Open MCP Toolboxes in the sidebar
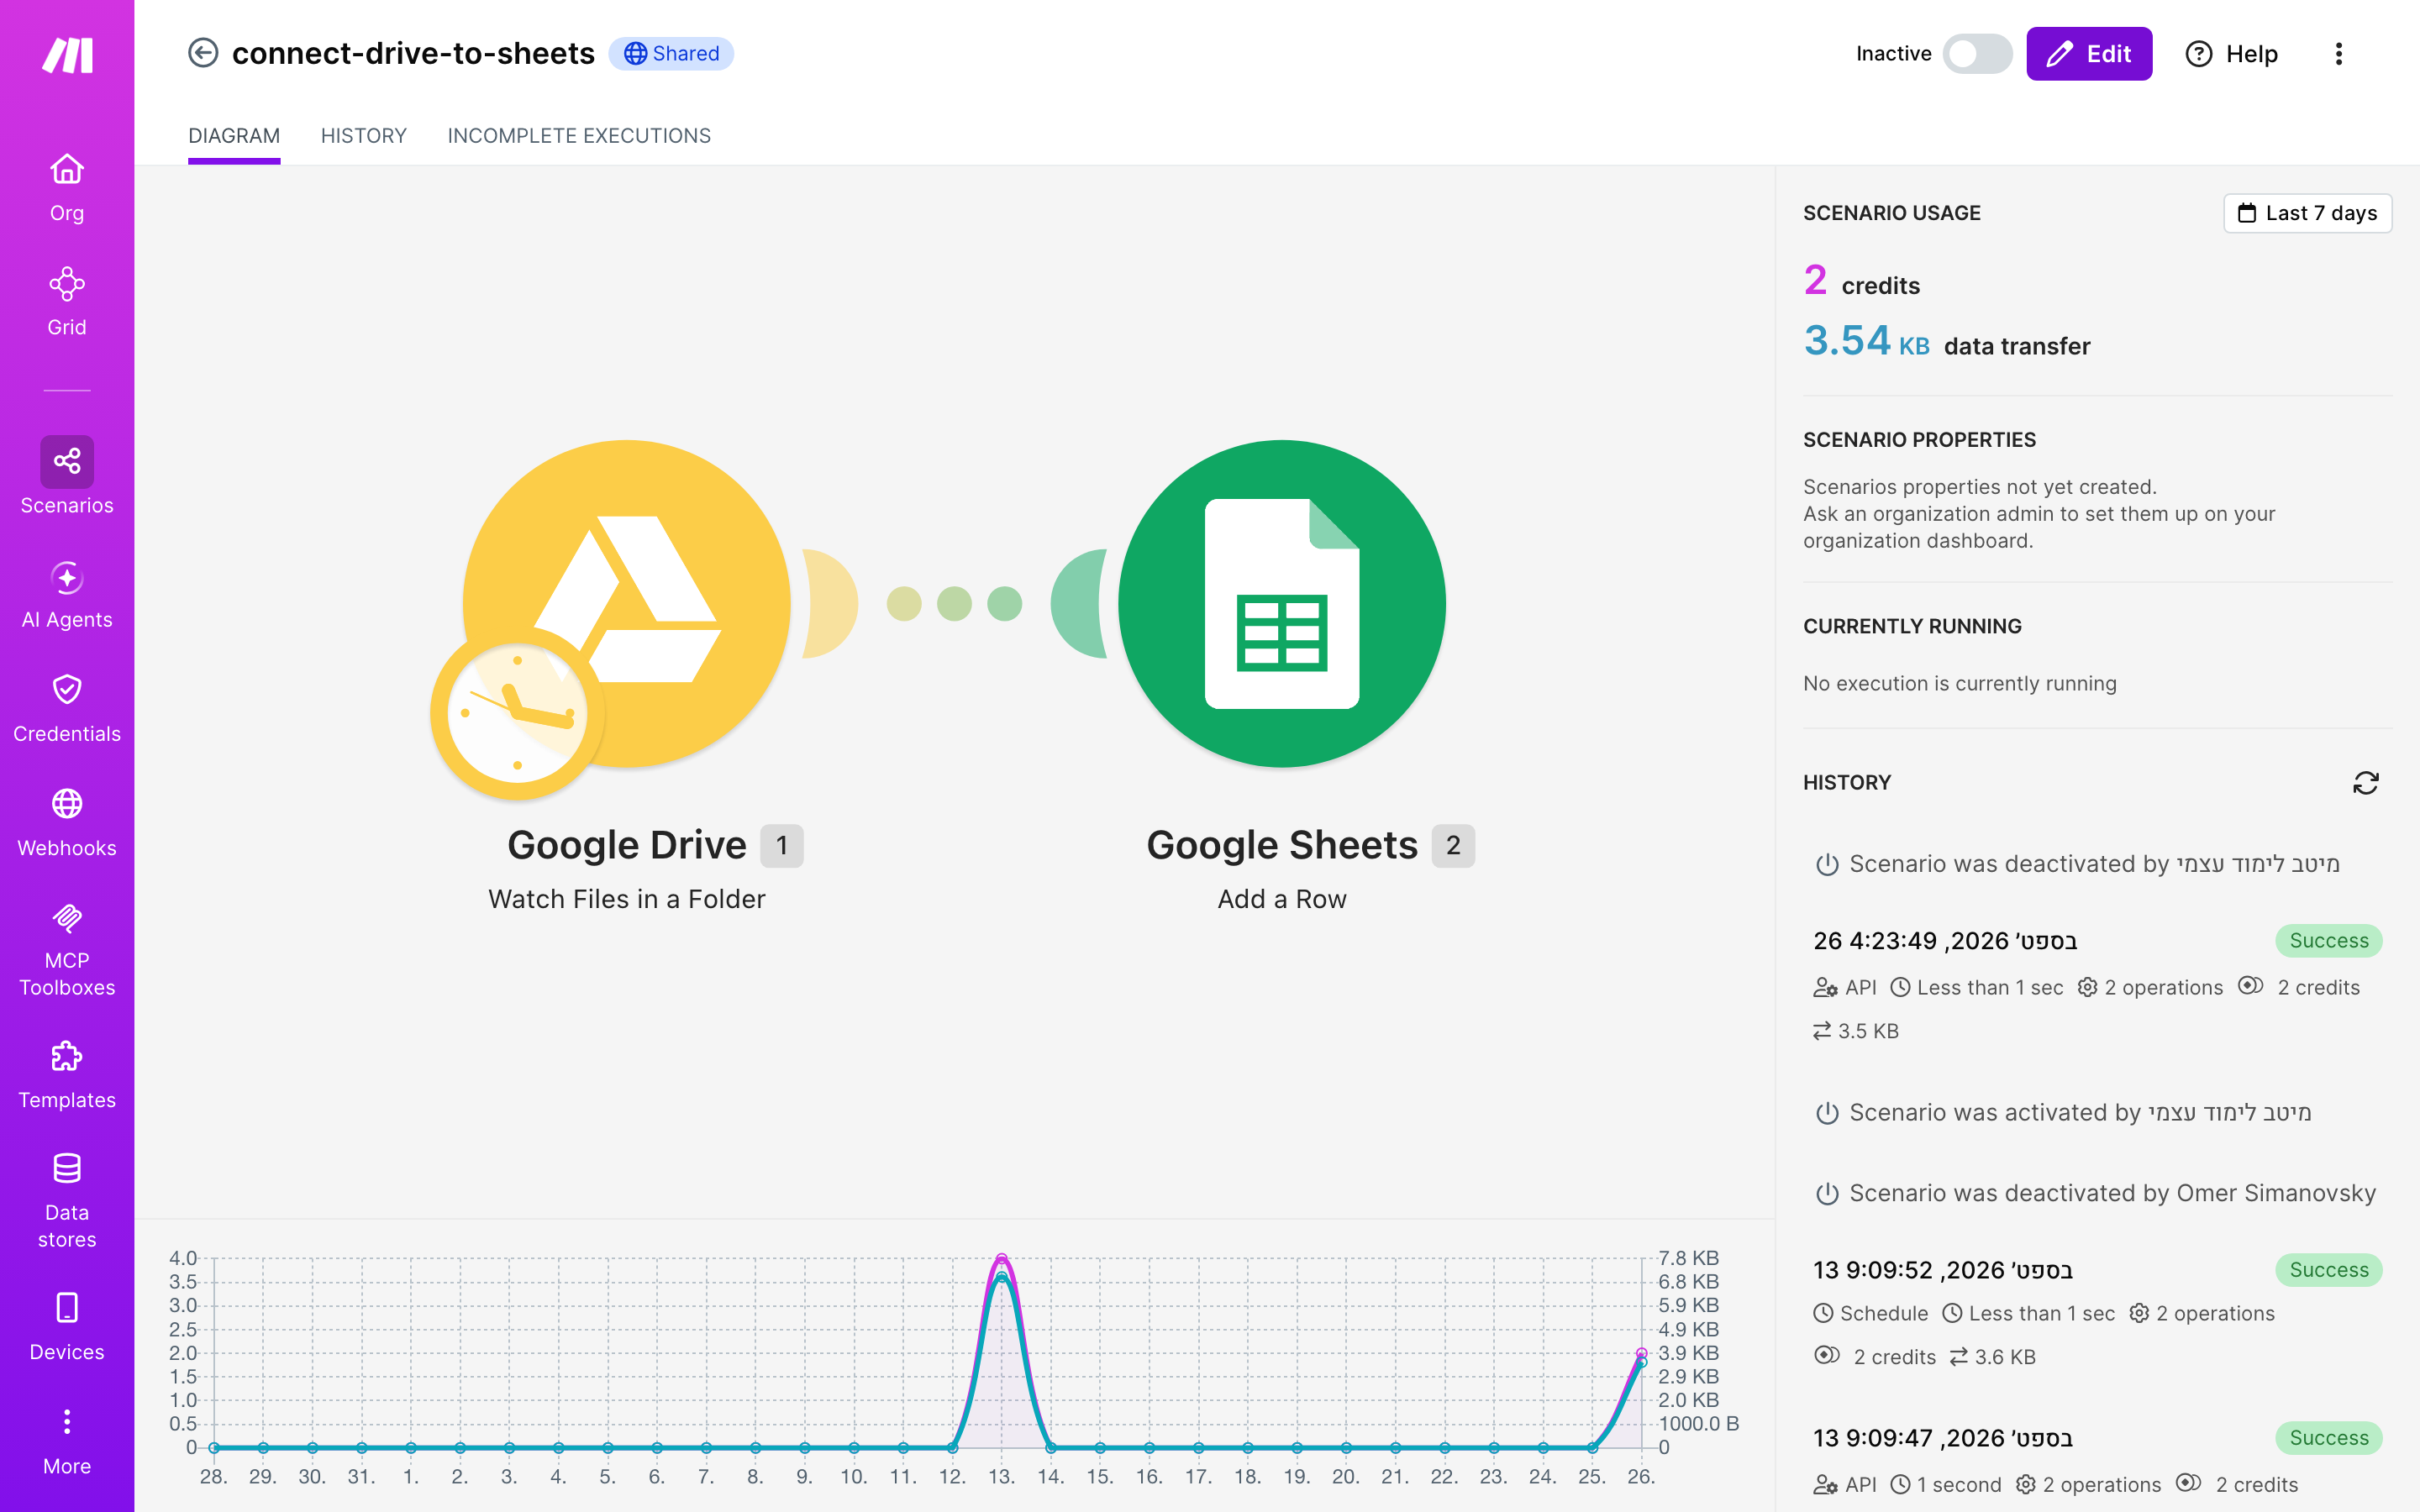This screenshot has width=2420, height=1512. [x=67, y=948]
